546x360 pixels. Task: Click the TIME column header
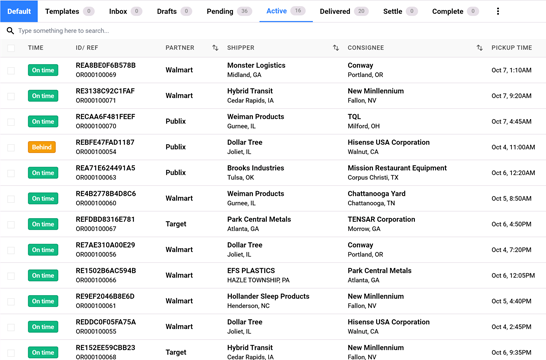[36, 48]
